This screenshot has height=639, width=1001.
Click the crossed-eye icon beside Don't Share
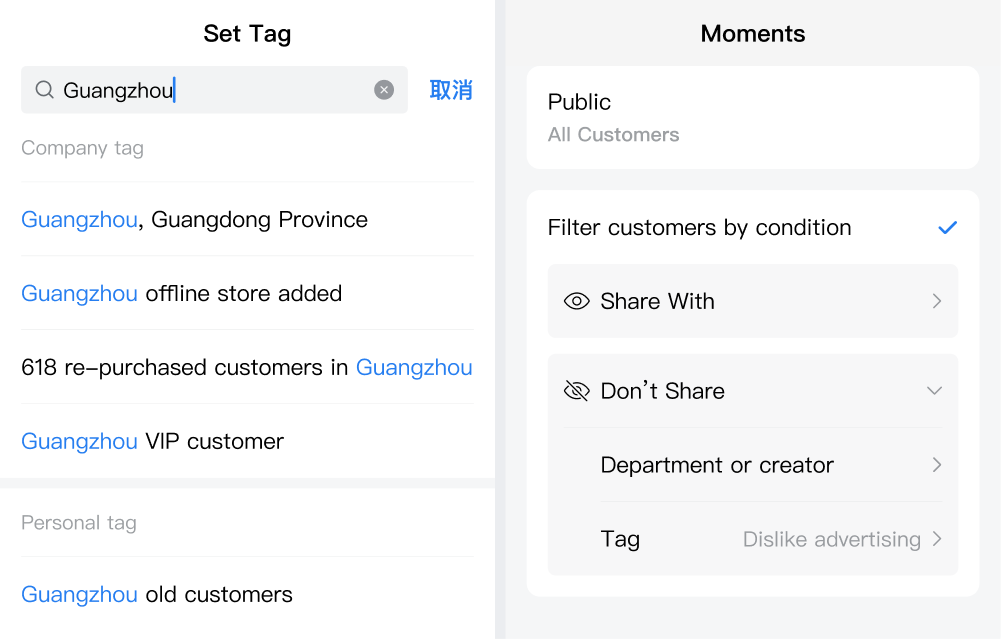[x=576, y=391]
